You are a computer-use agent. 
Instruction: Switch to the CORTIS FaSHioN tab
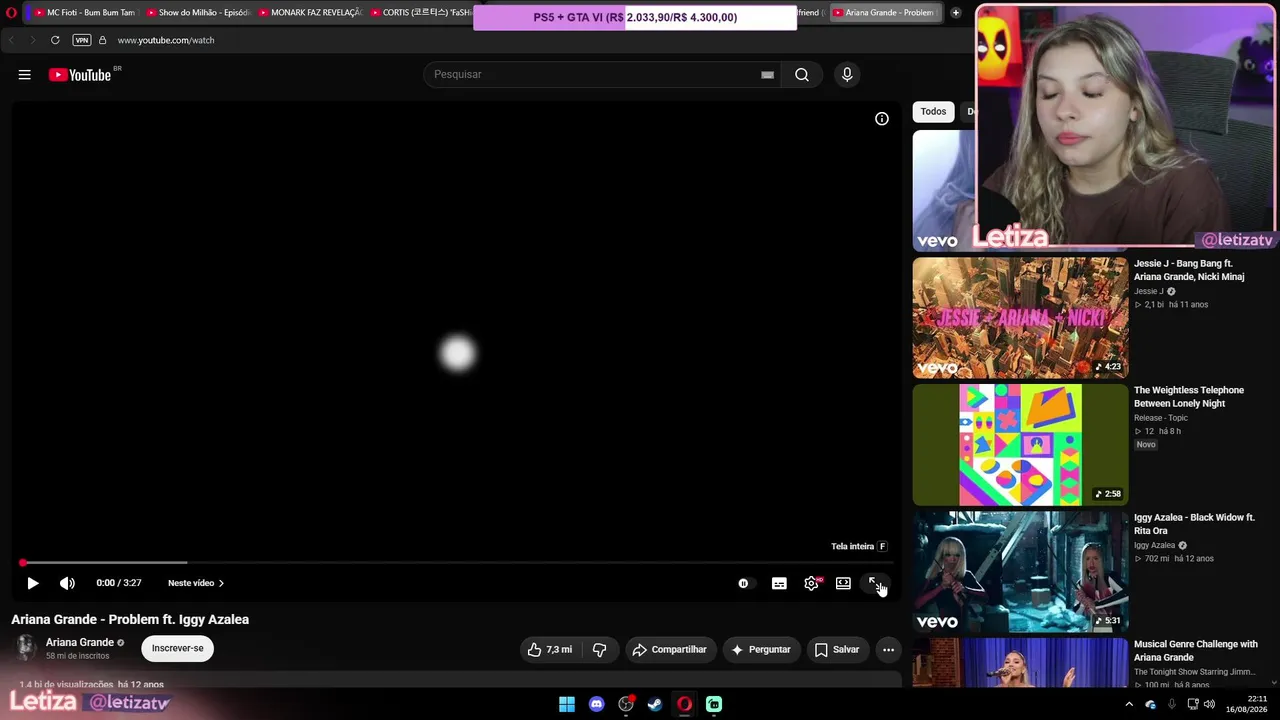tap(421, 13)
